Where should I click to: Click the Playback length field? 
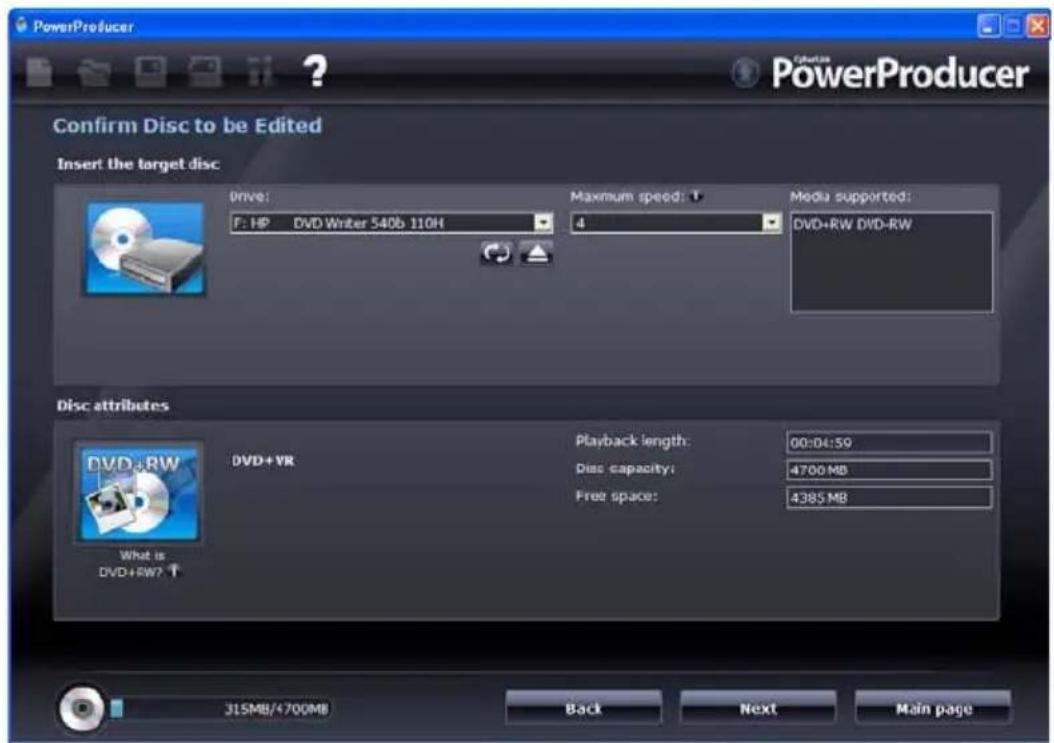click(x=889, y=442)
